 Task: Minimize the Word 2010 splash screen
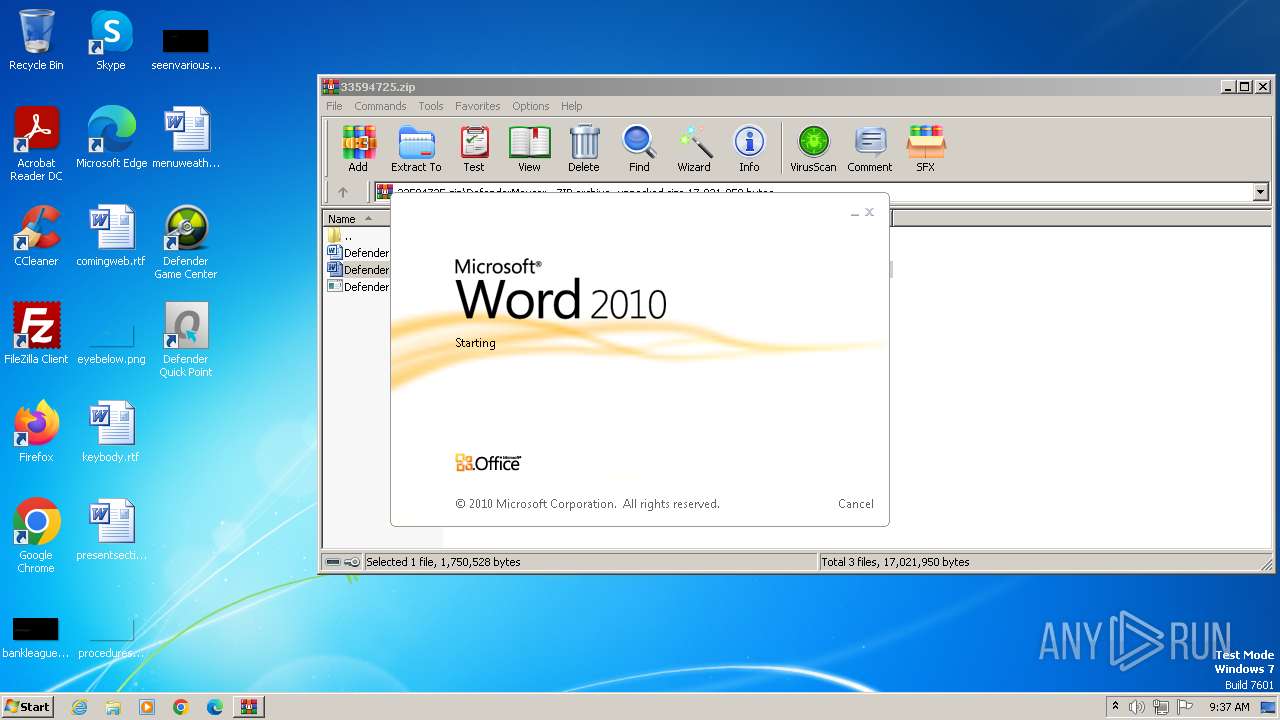coord(855,212)
